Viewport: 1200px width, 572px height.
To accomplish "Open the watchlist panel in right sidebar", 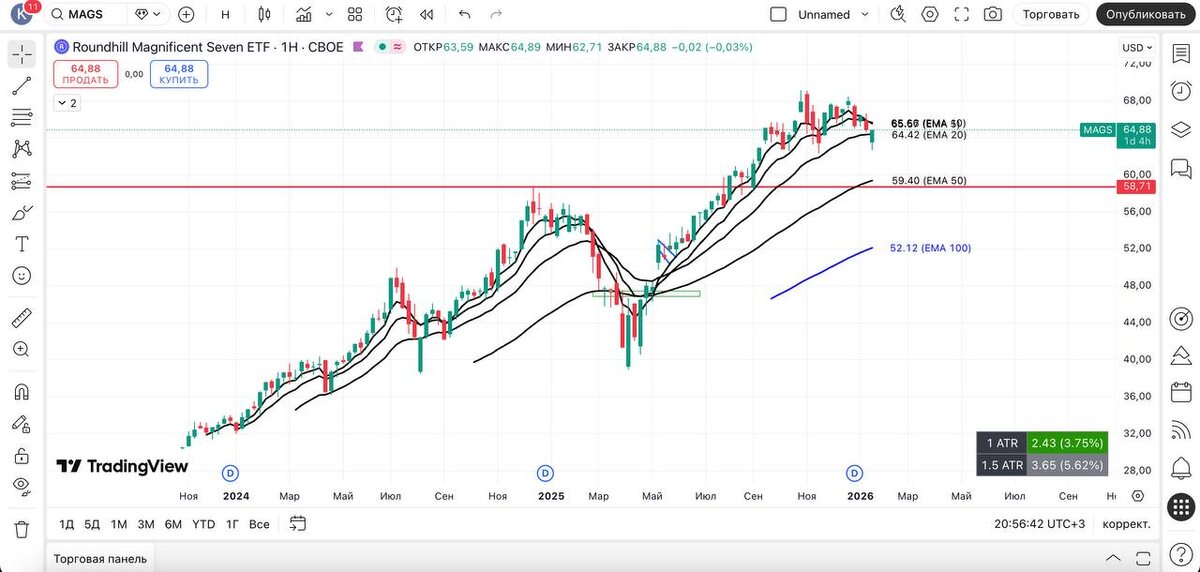I will click(x=1181, y=55).
